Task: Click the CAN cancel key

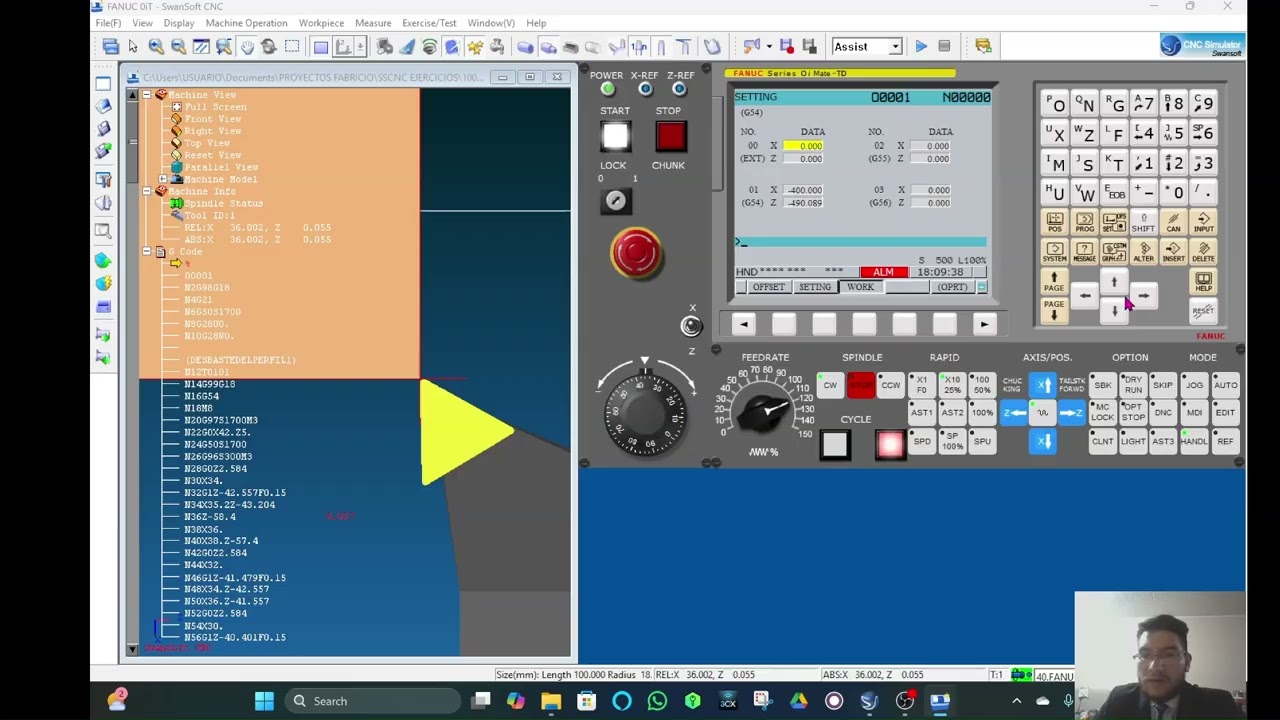Action: (1173, 222)
